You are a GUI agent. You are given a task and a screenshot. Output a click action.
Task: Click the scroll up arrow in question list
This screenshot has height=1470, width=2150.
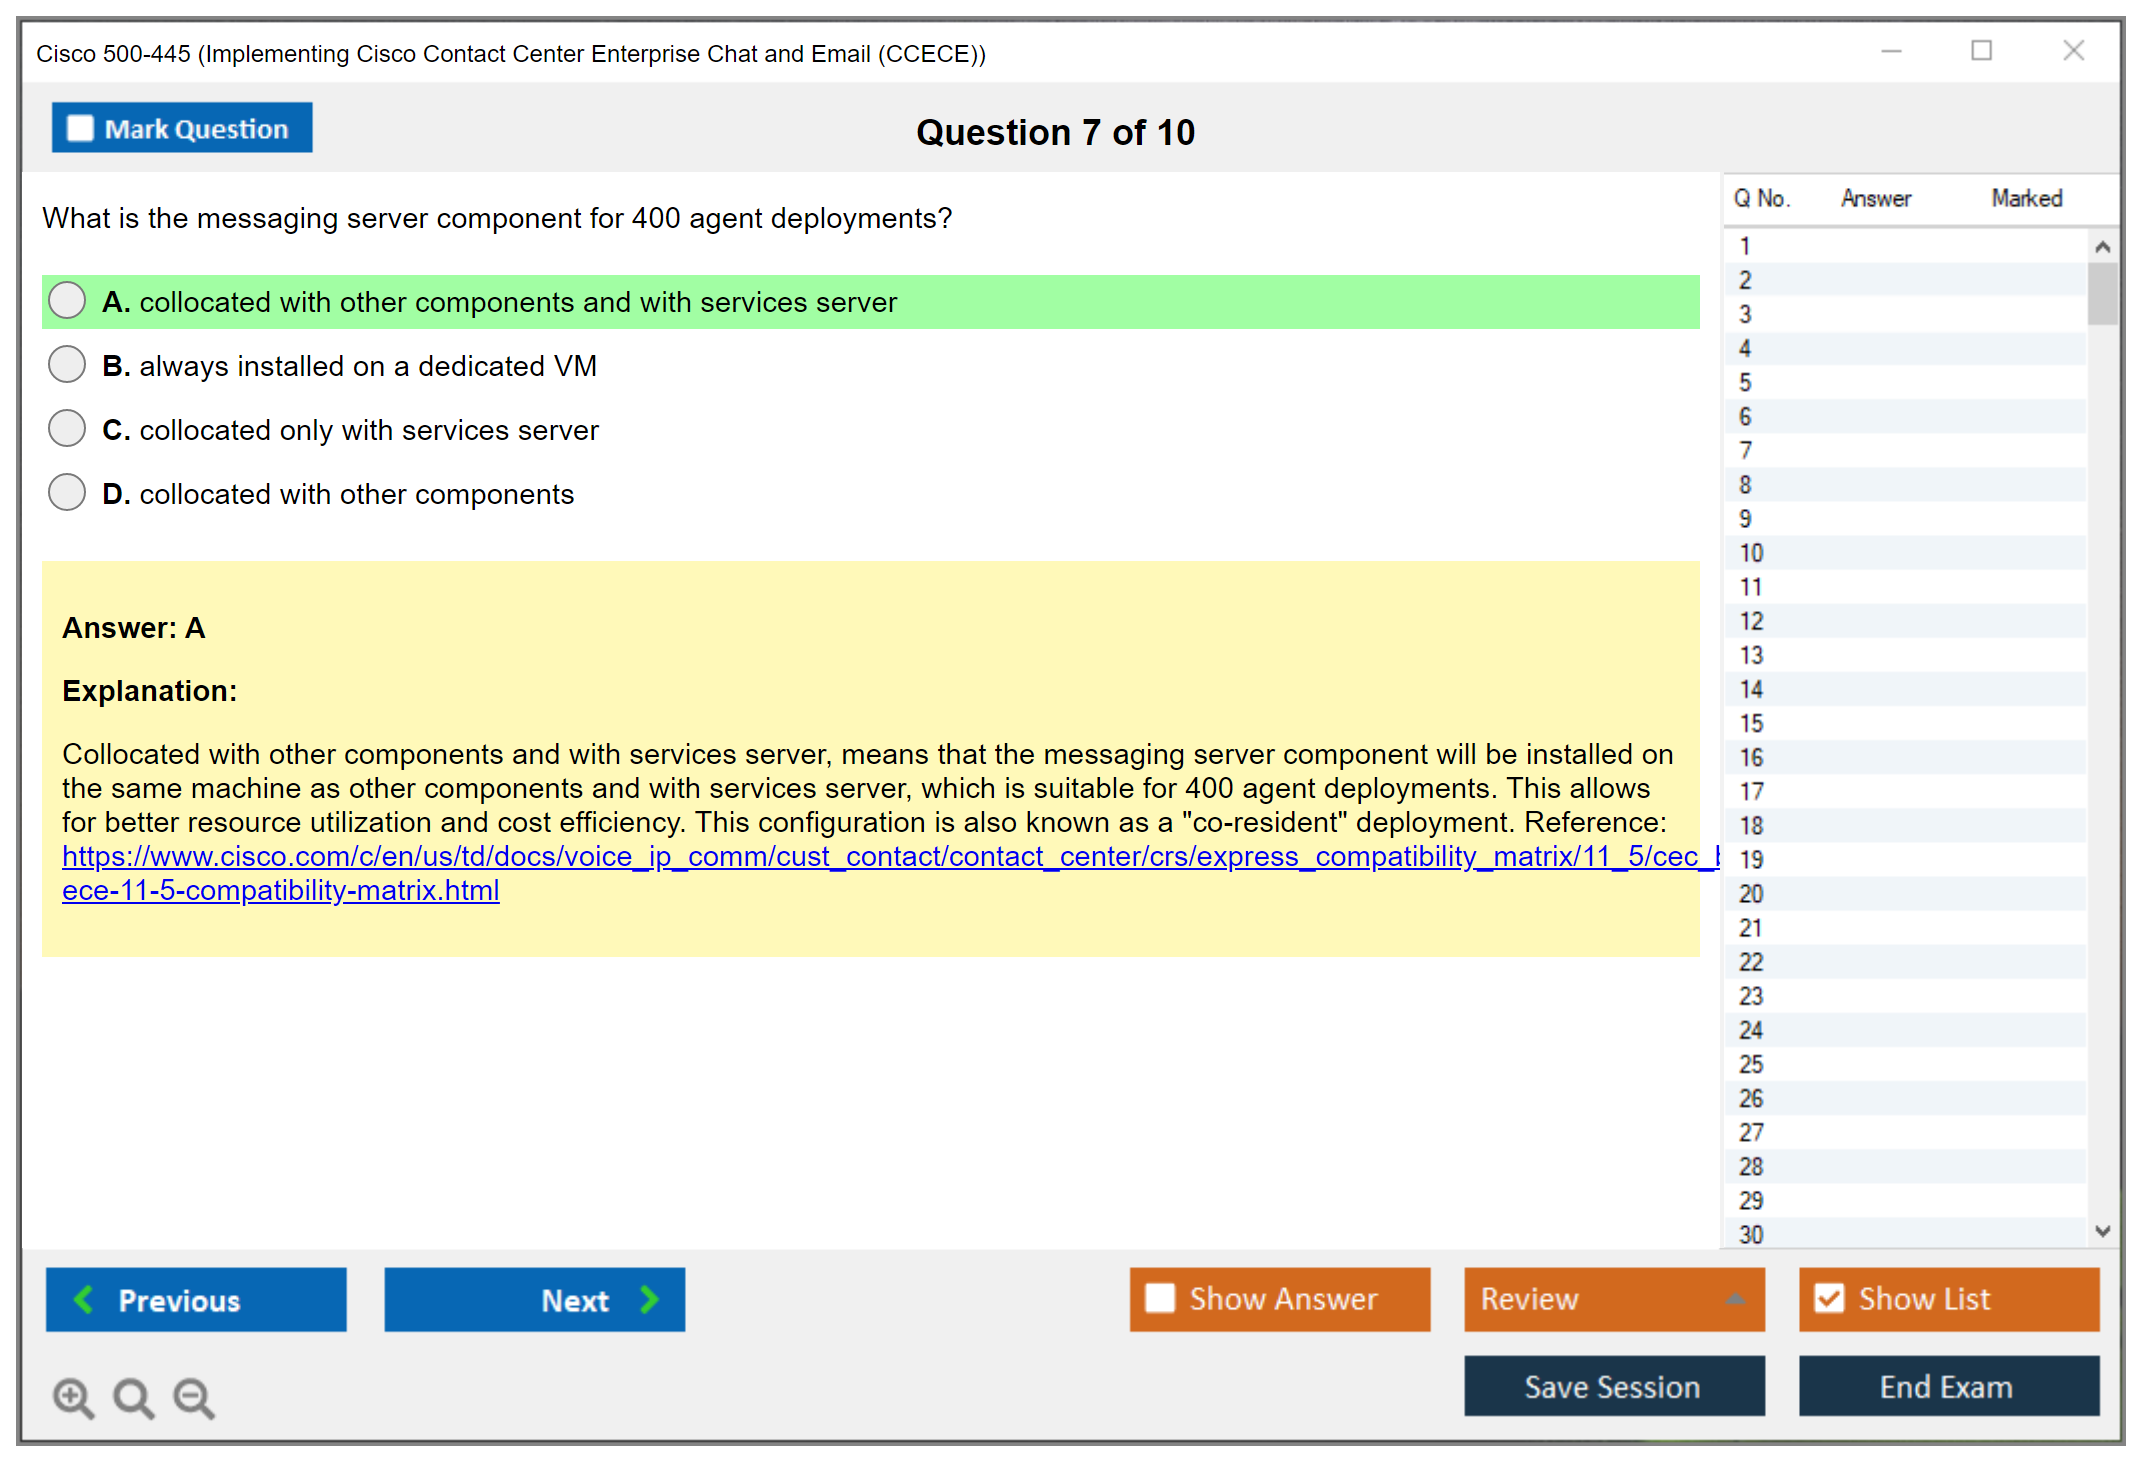[2102, 247]
